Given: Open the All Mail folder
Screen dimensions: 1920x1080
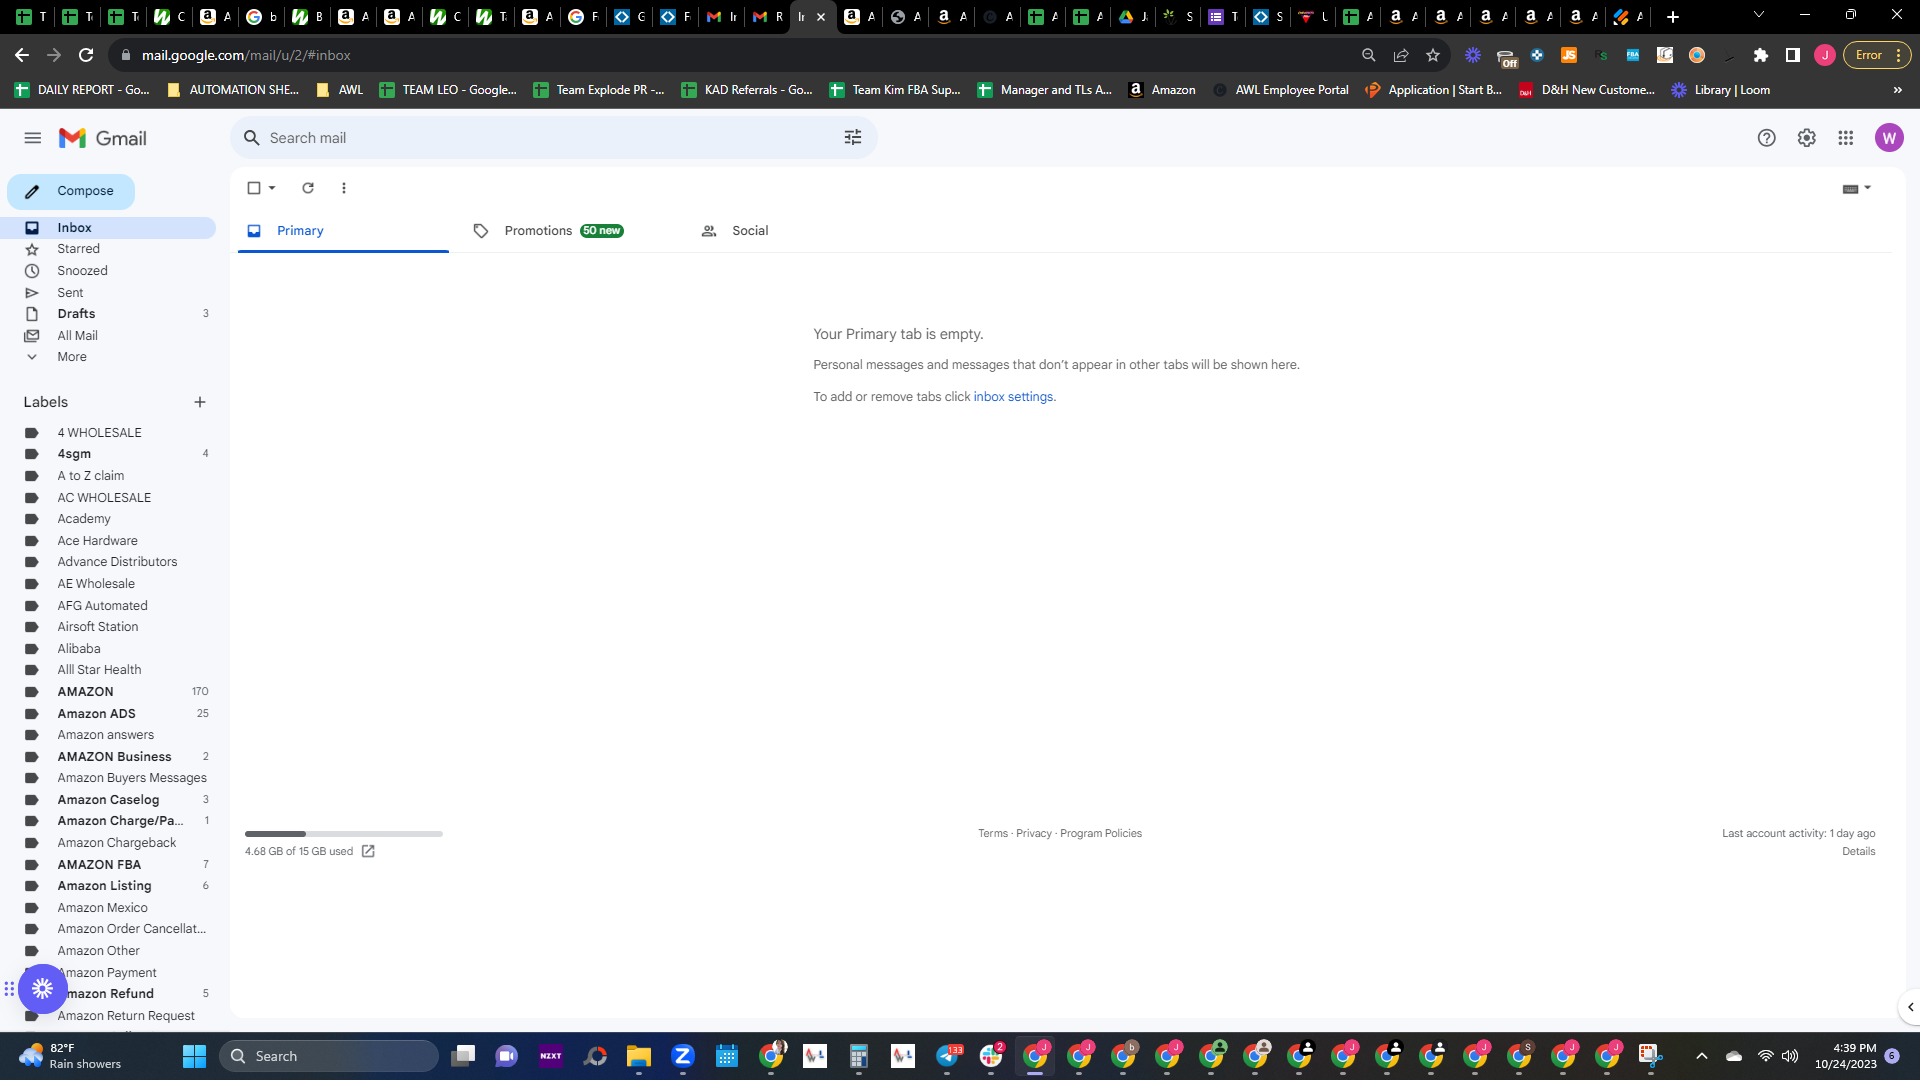Looking at the screenshot, I should 108,336.
